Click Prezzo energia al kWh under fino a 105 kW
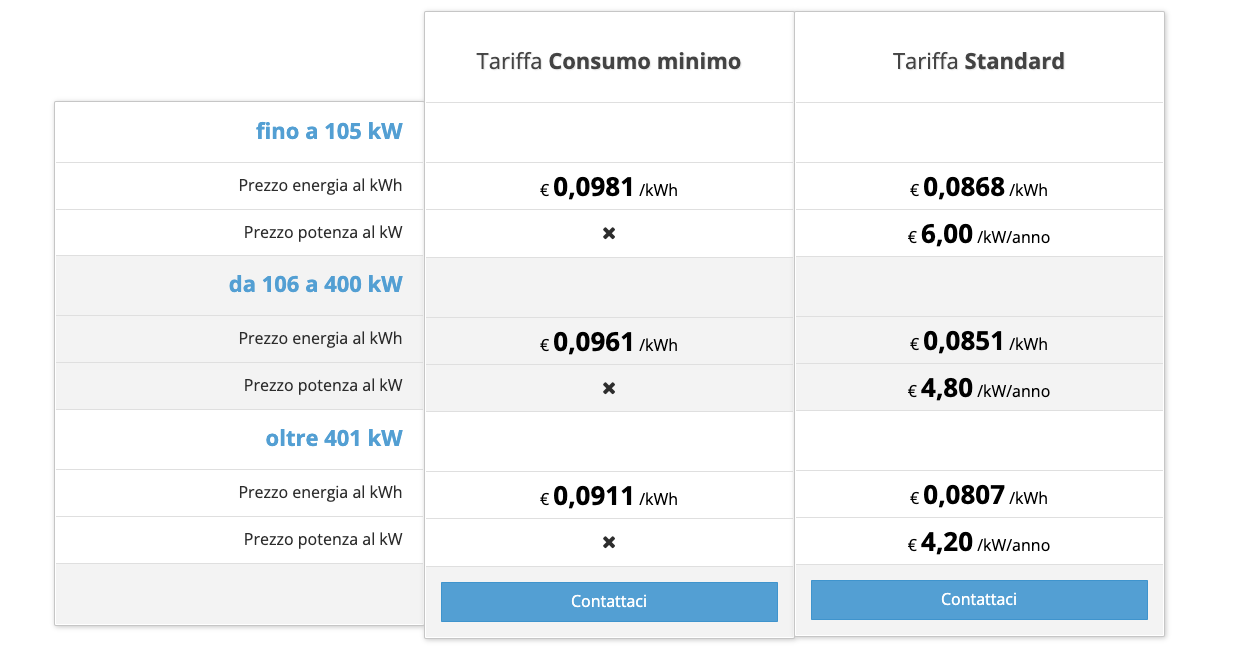This screenshot has height=660, width=1235. [320, 185]
